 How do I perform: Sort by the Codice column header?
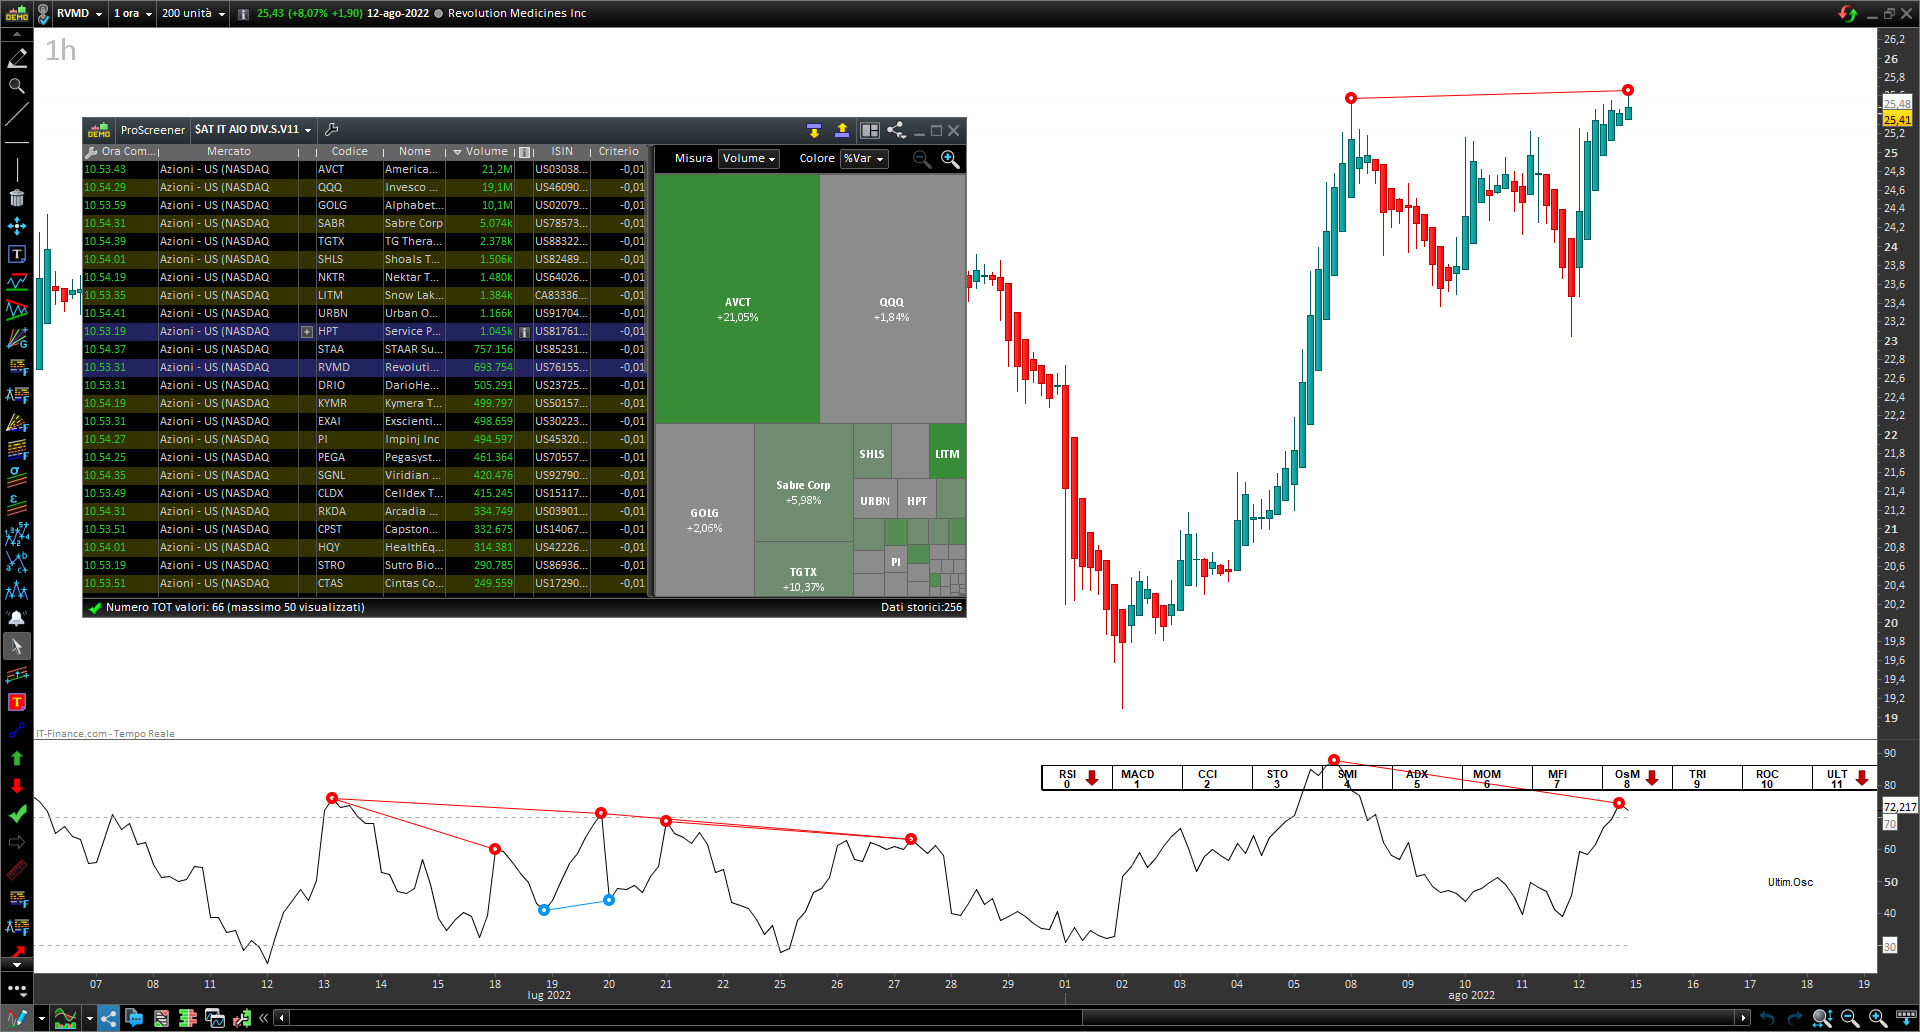349,152
